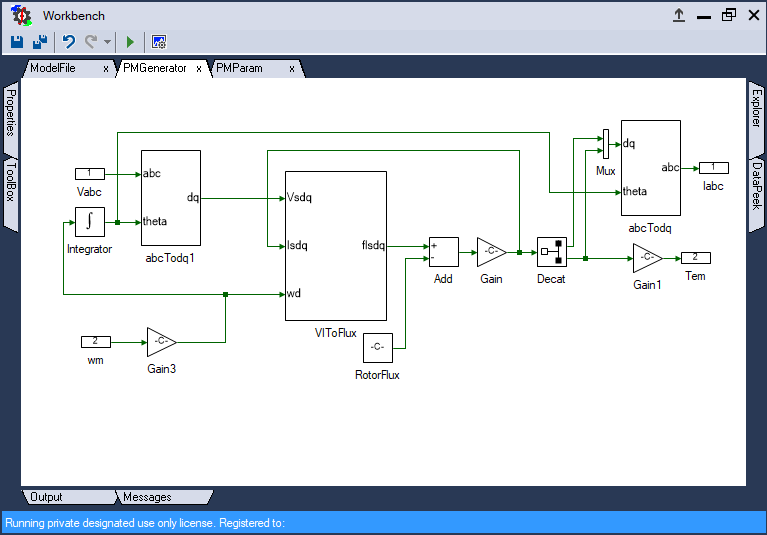Close the PMParam tab
The width and height of the screenshot is (767, 535).
(292, 69)
